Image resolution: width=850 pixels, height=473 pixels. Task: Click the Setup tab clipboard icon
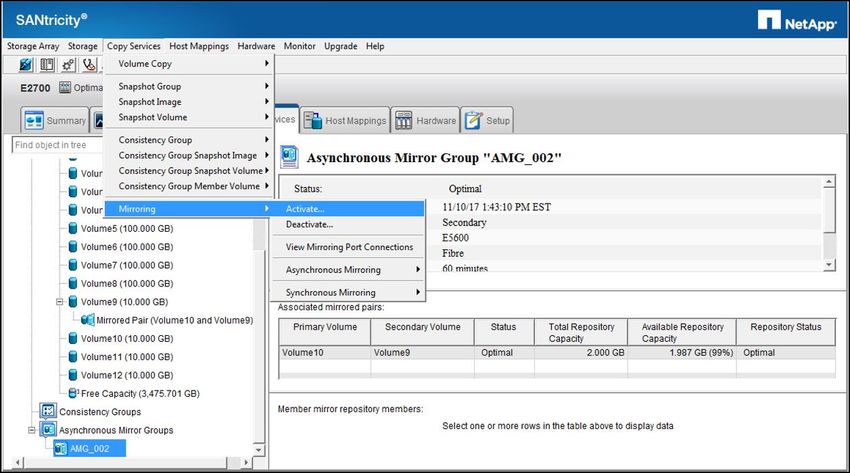(x=473, y=120)
